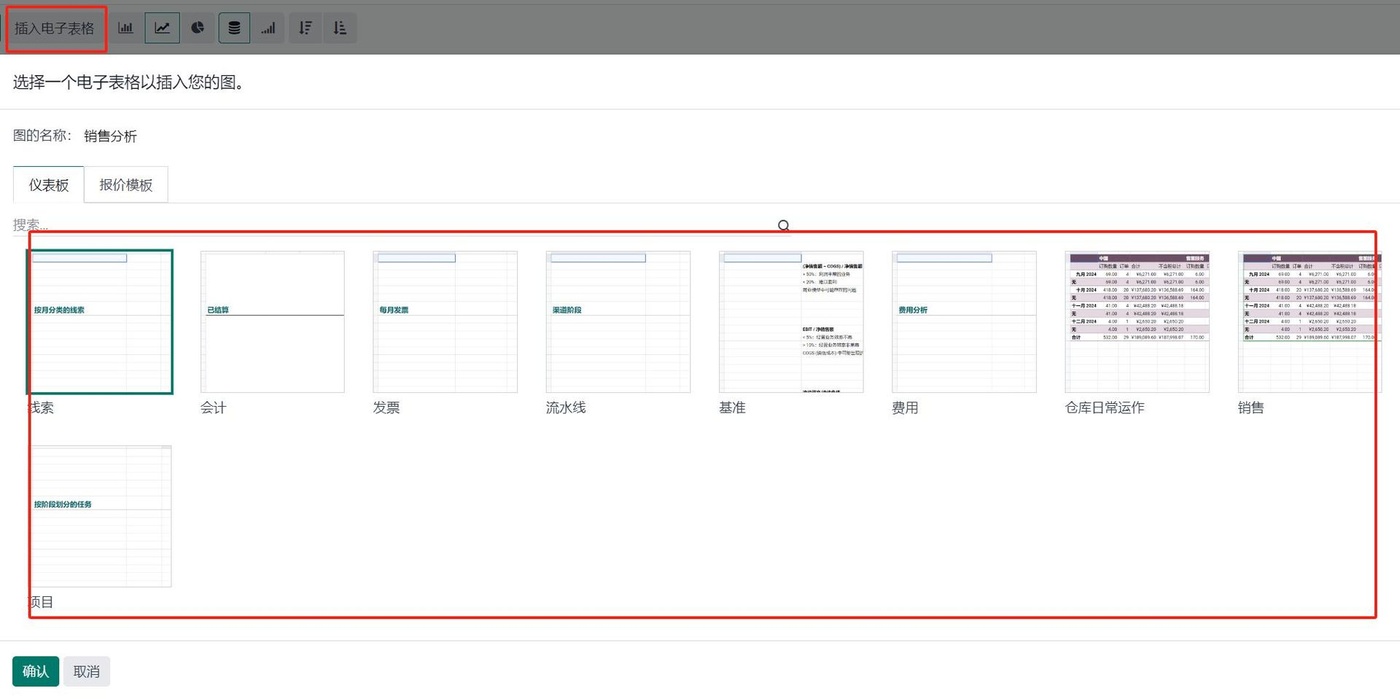
Task: Edit the 图的名称 field with 销售分析
Action: (x=110, y=136)
